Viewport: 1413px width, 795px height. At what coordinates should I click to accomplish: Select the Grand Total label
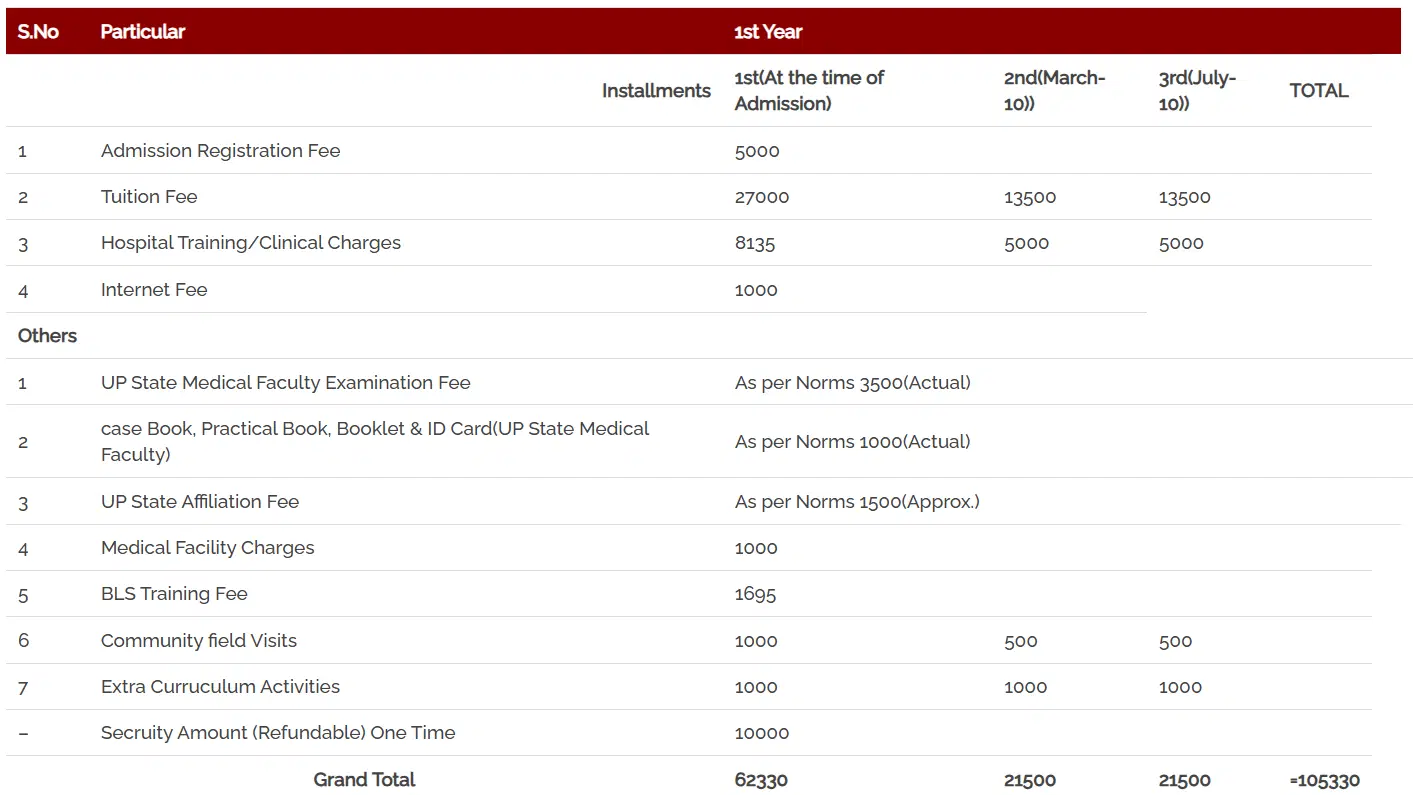(364, 780)
